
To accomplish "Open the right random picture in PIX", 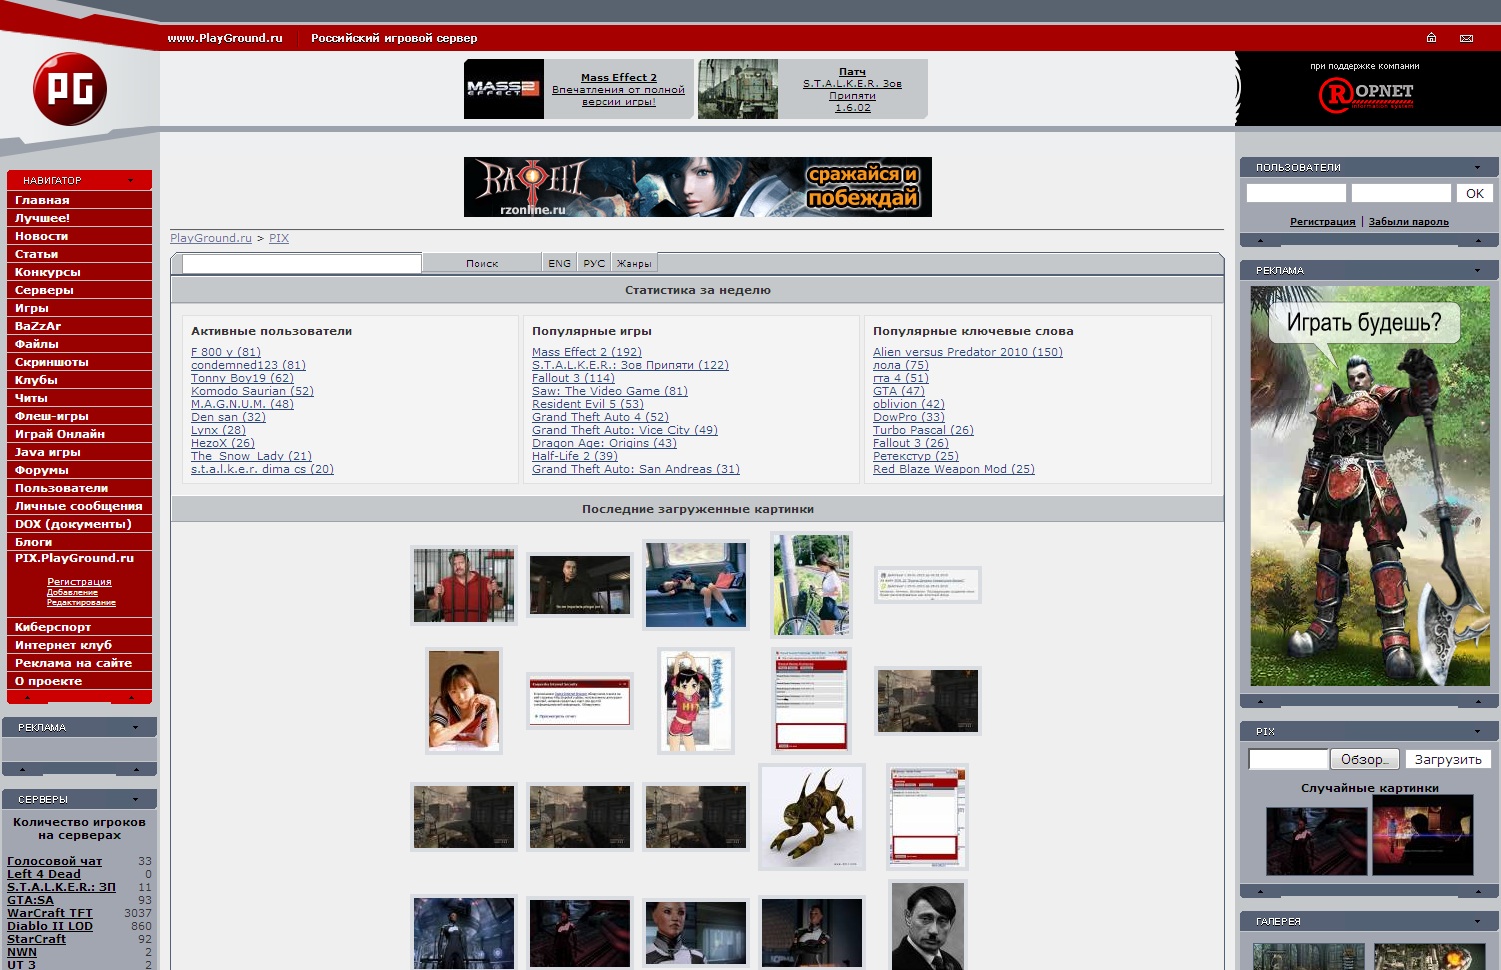I will click(1423, 835).
